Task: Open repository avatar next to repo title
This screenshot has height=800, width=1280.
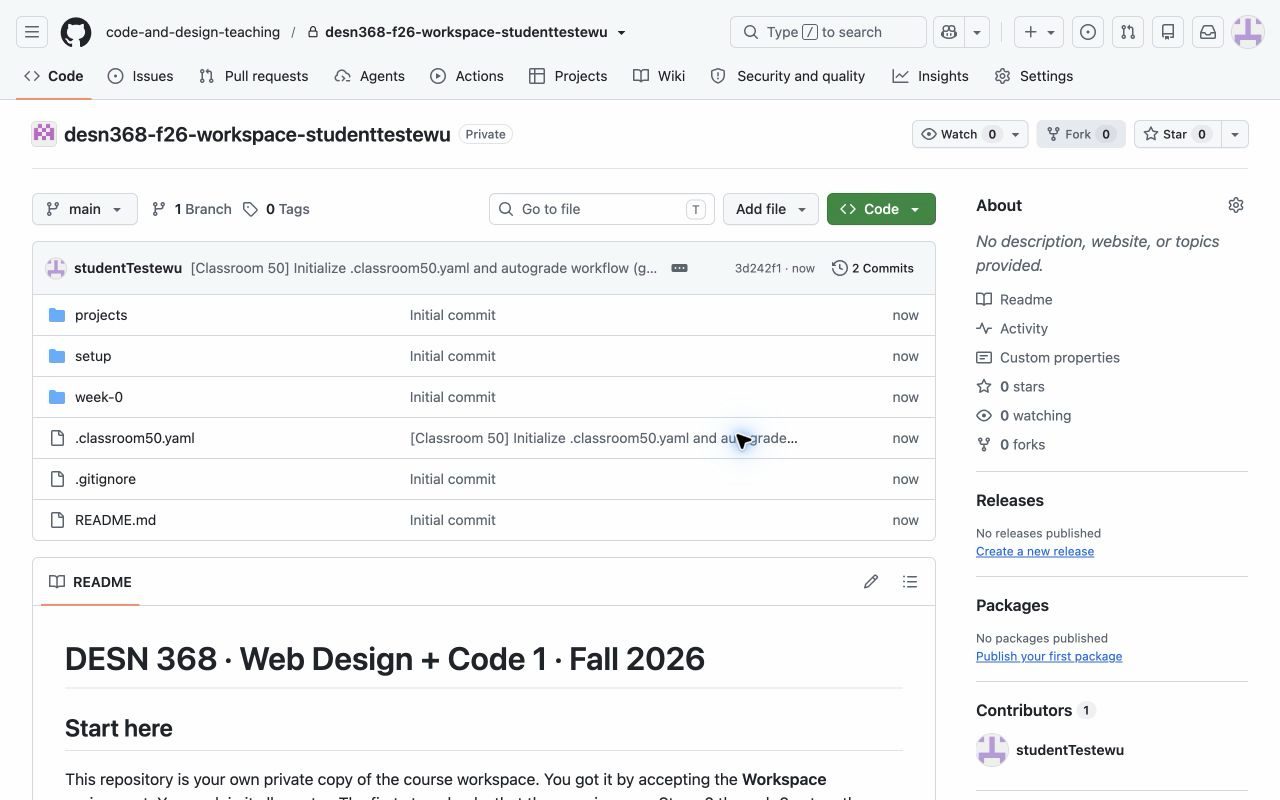Action: point(44,134)
